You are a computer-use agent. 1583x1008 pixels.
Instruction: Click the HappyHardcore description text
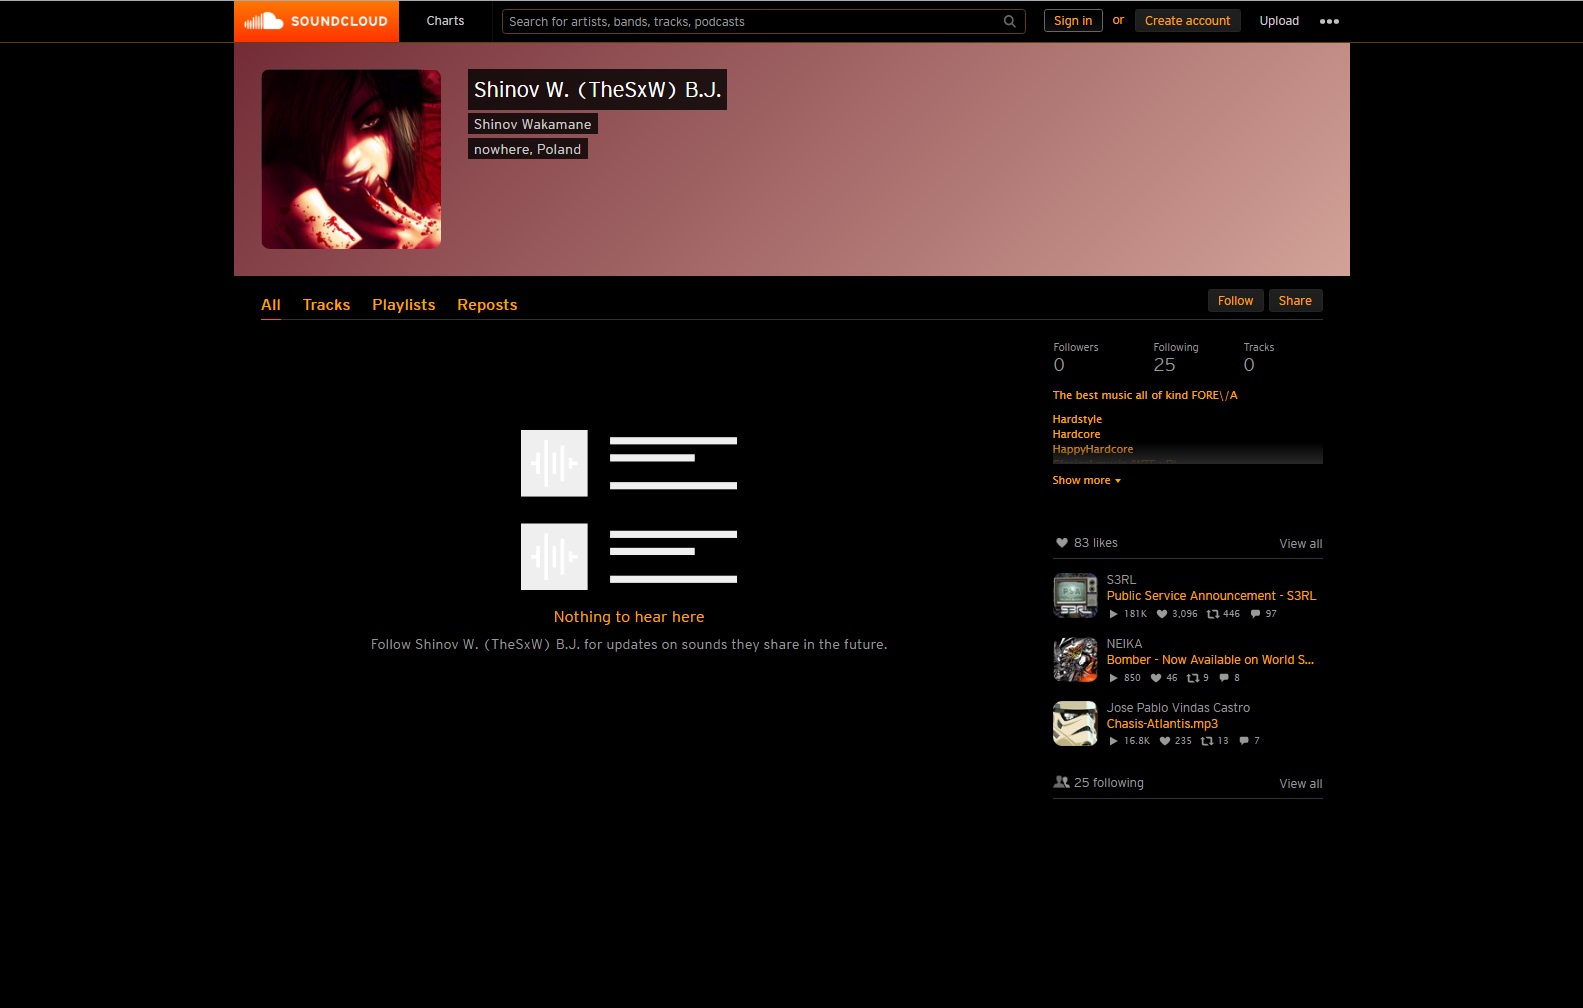point(1092,450)
